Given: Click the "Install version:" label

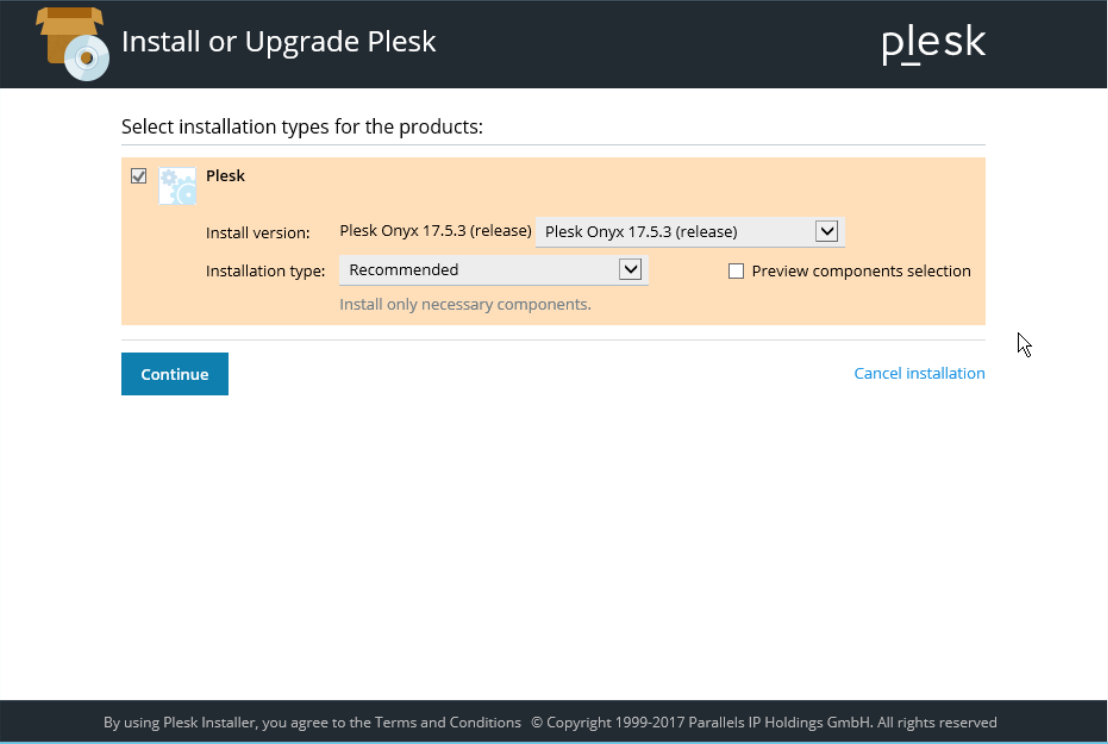Looking at the screenshot, I should tap(258, 233).
